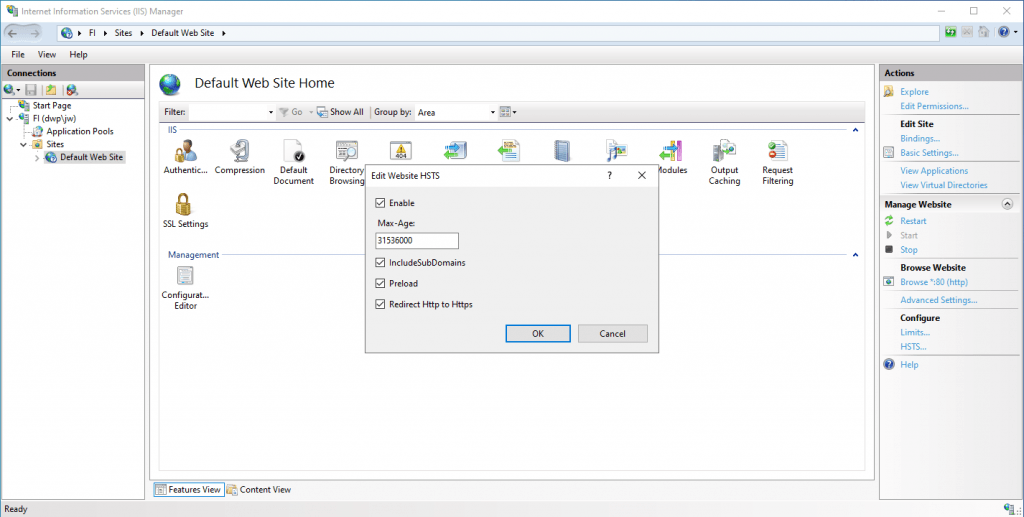Open the Configuration Editor icon

point(185,277)
